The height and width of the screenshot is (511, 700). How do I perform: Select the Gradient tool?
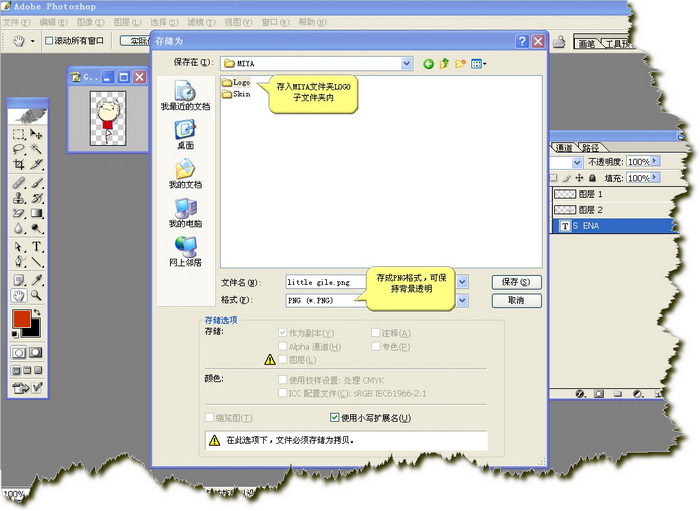(x=36, y=213)
